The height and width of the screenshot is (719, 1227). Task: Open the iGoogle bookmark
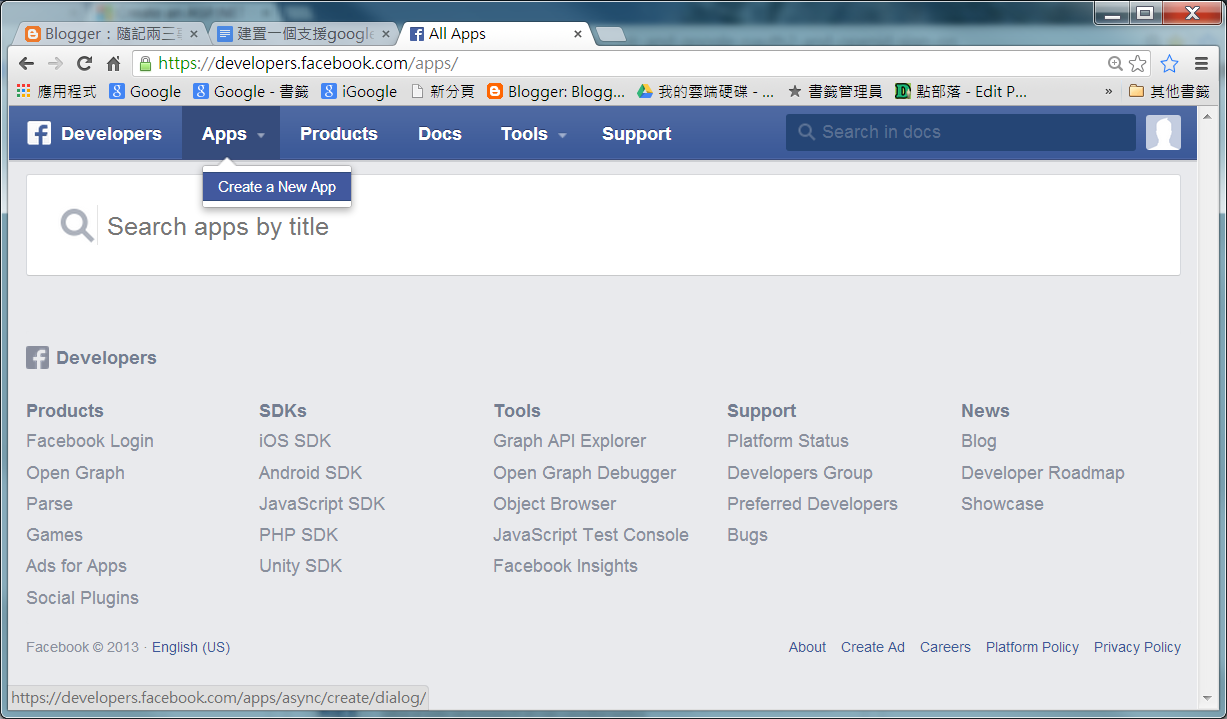359,91
